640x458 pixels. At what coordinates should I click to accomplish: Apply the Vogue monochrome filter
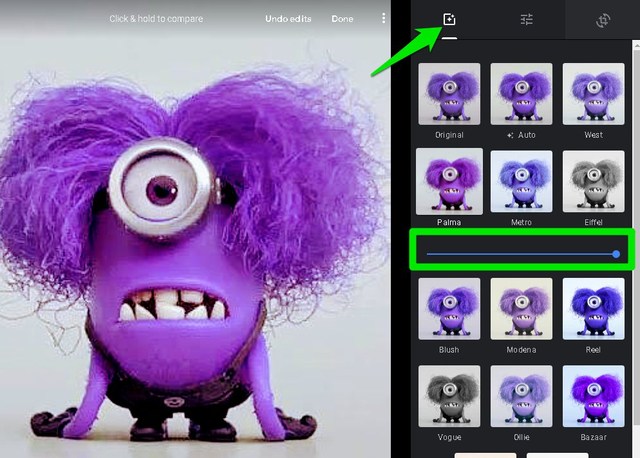tap(449, 396)
